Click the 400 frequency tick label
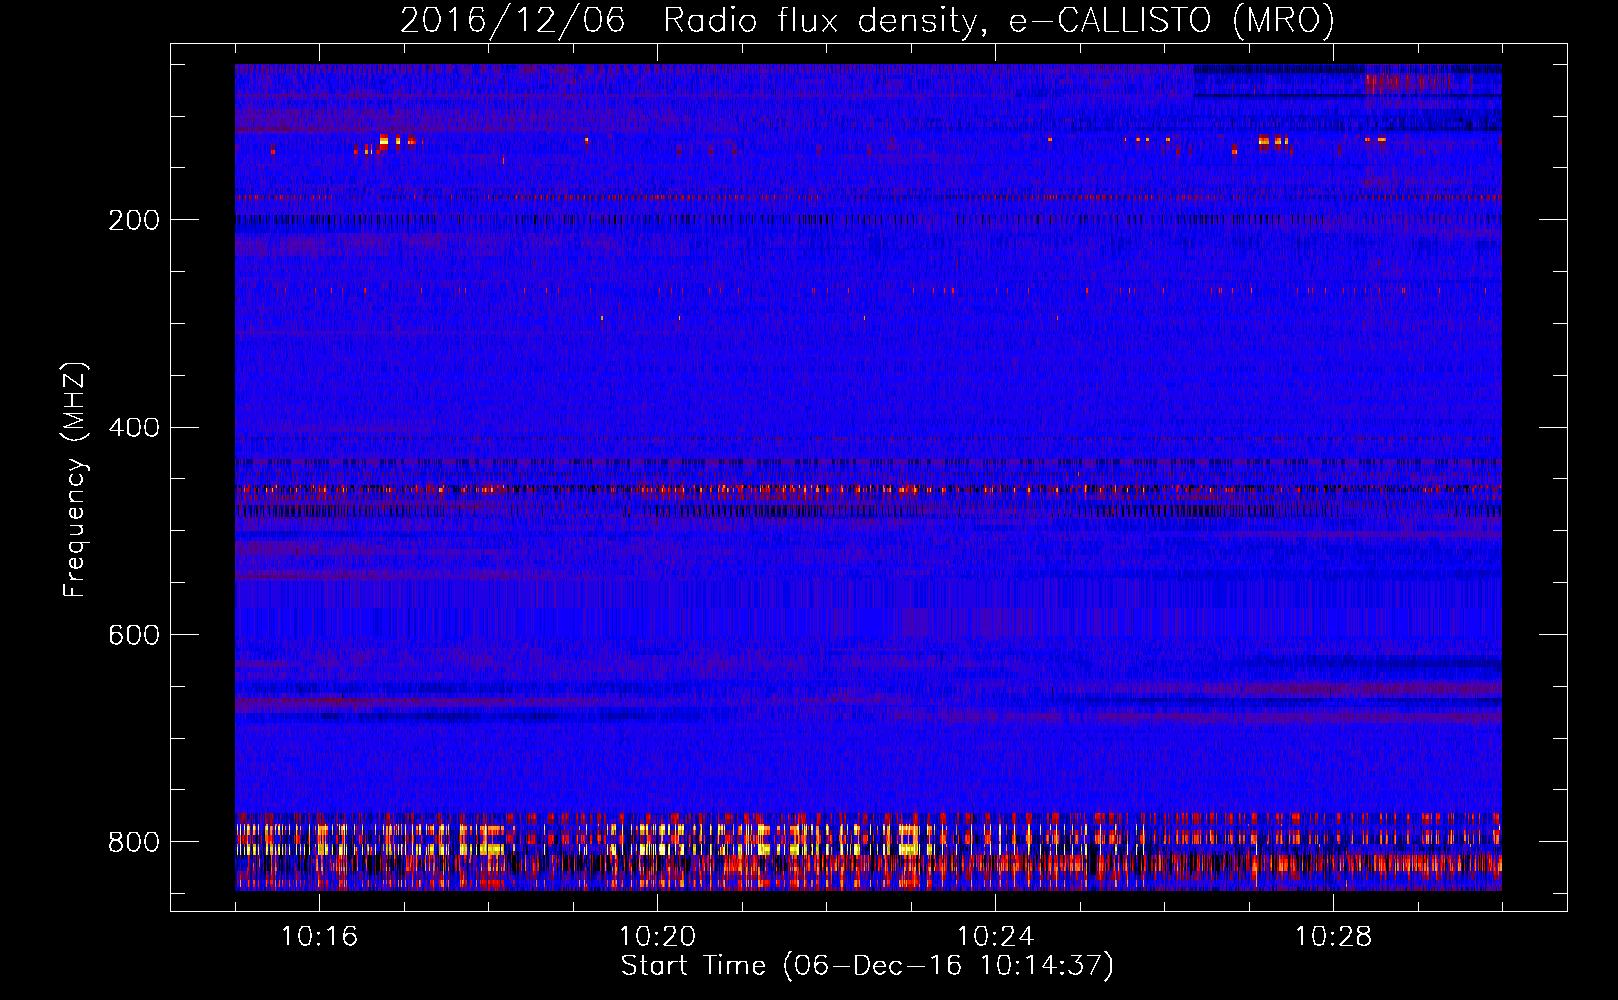 [x=133, y=428]
